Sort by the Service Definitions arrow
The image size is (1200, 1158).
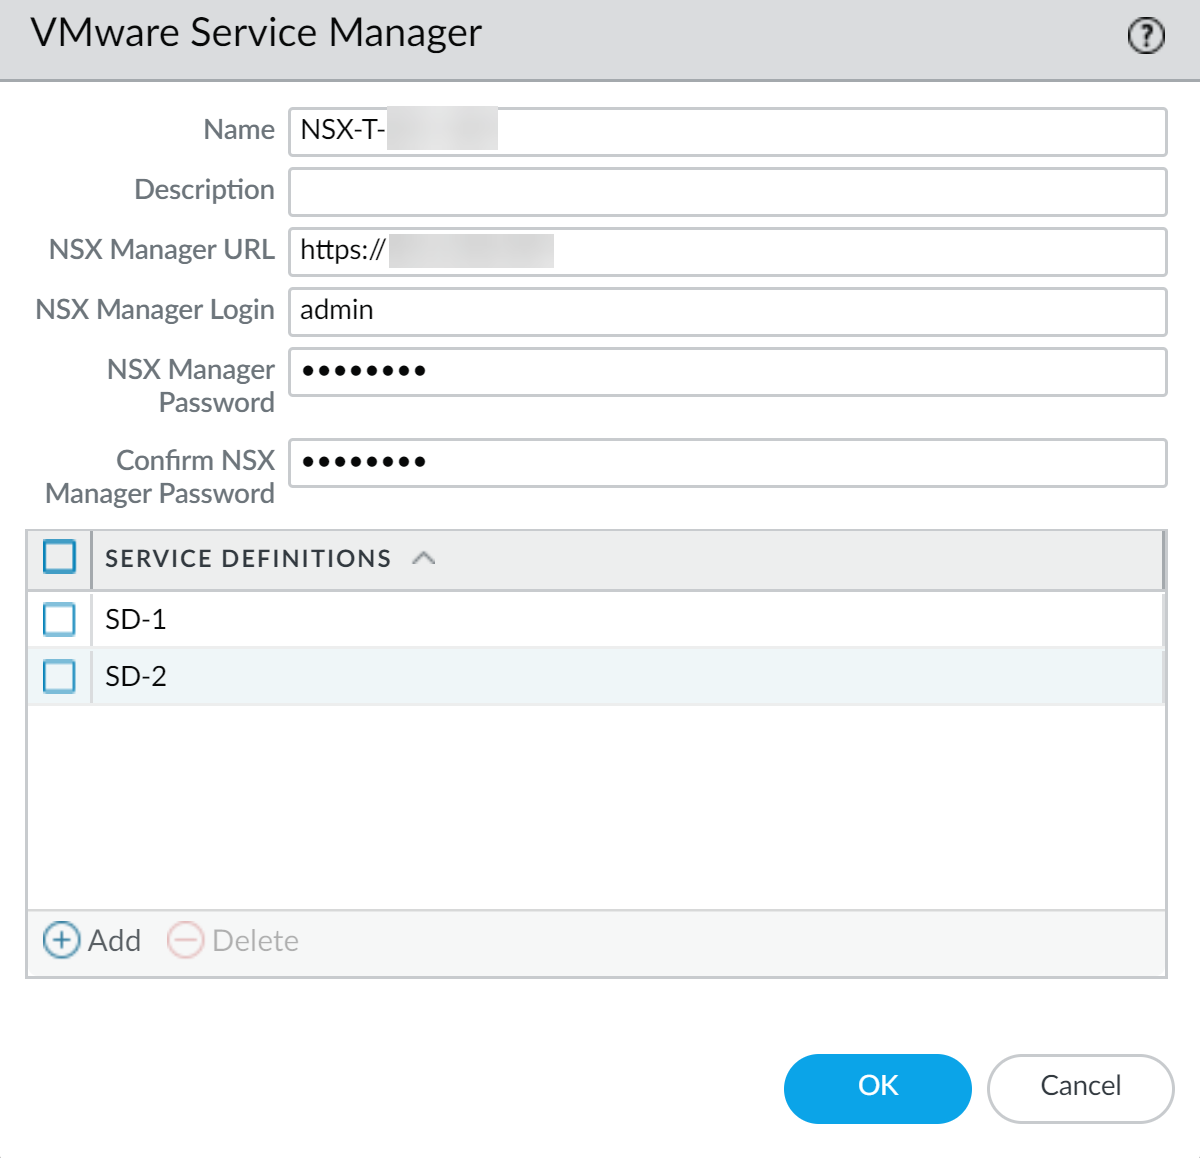[x=424, y=558]
